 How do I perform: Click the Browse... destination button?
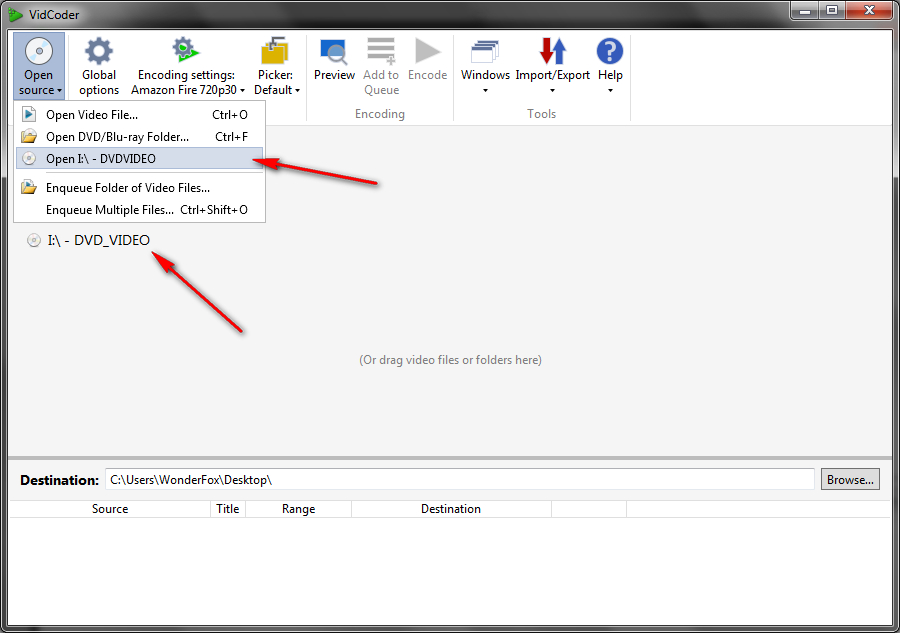(x=850, y=479)
